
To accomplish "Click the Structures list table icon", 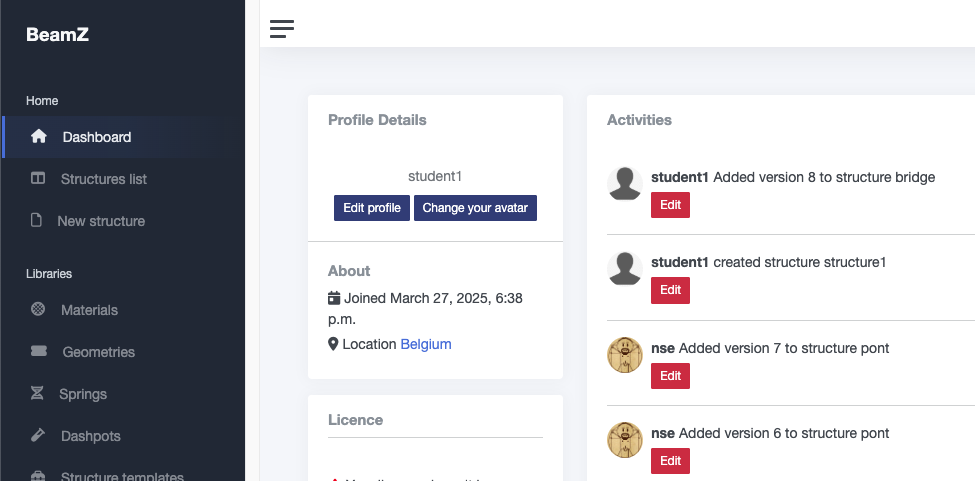I will click(38, 179).
